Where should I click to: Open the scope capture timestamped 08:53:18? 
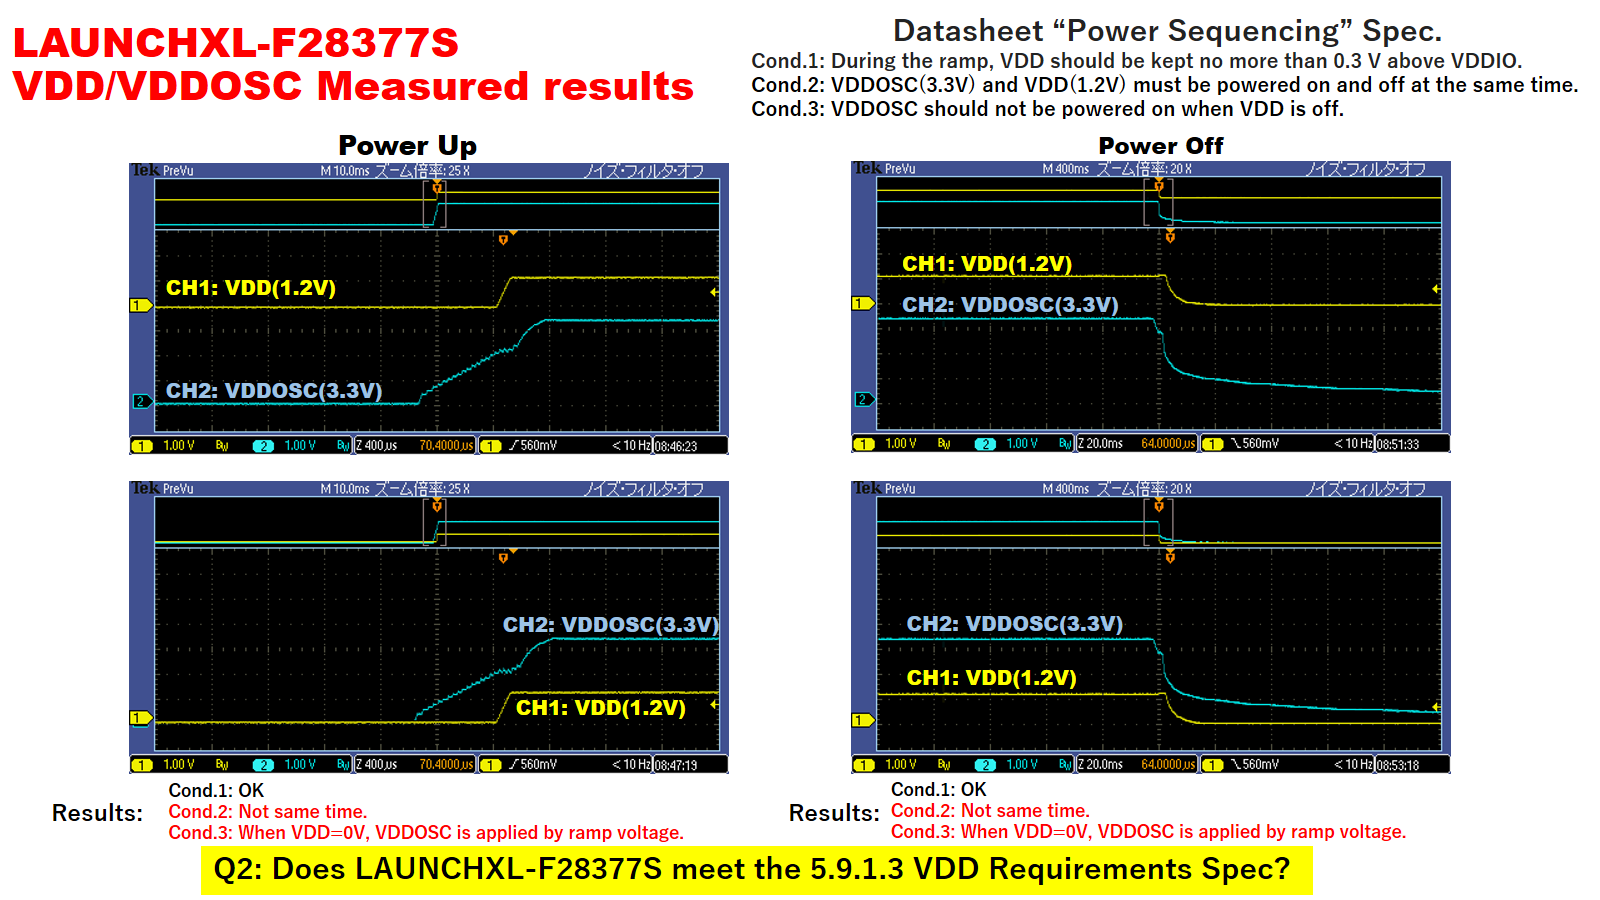coord(1151,628)
